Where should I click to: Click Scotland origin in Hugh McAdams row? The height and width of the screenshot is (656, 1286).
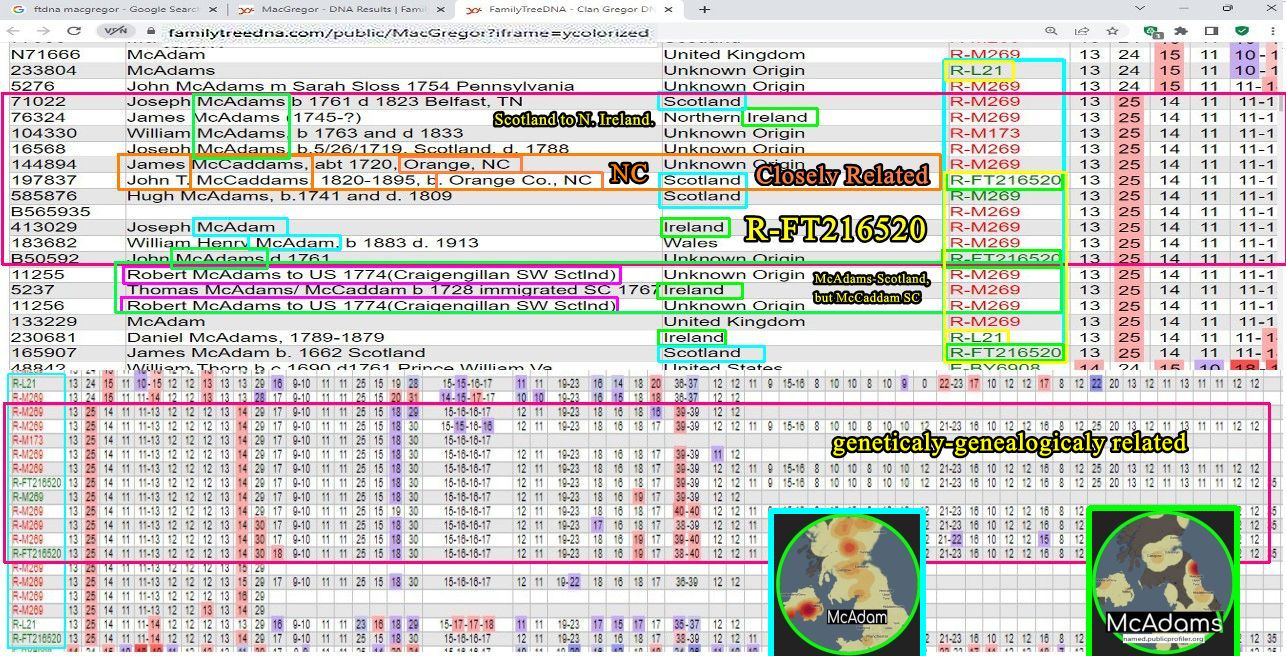[702, 196]
